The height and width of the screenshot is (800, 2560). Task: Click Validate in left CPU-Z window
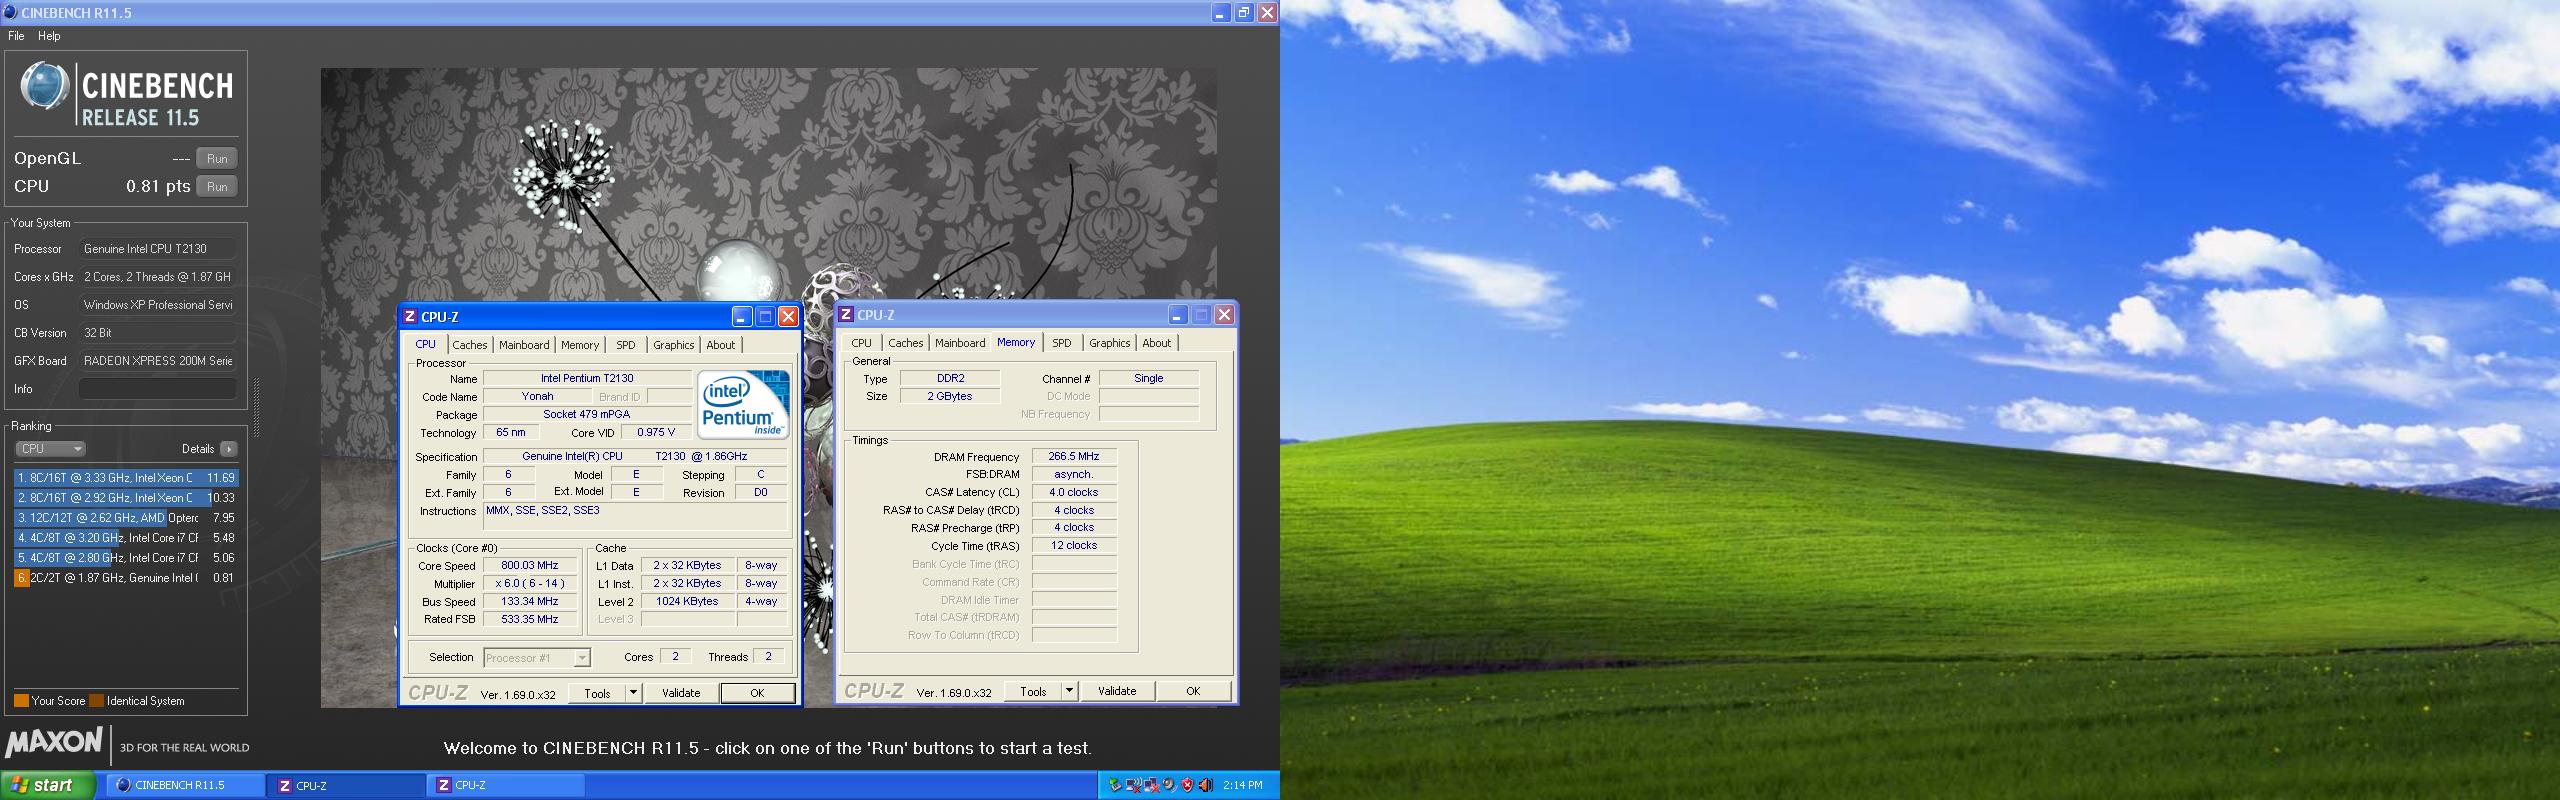pyautogui.click(x=681, y=692)
